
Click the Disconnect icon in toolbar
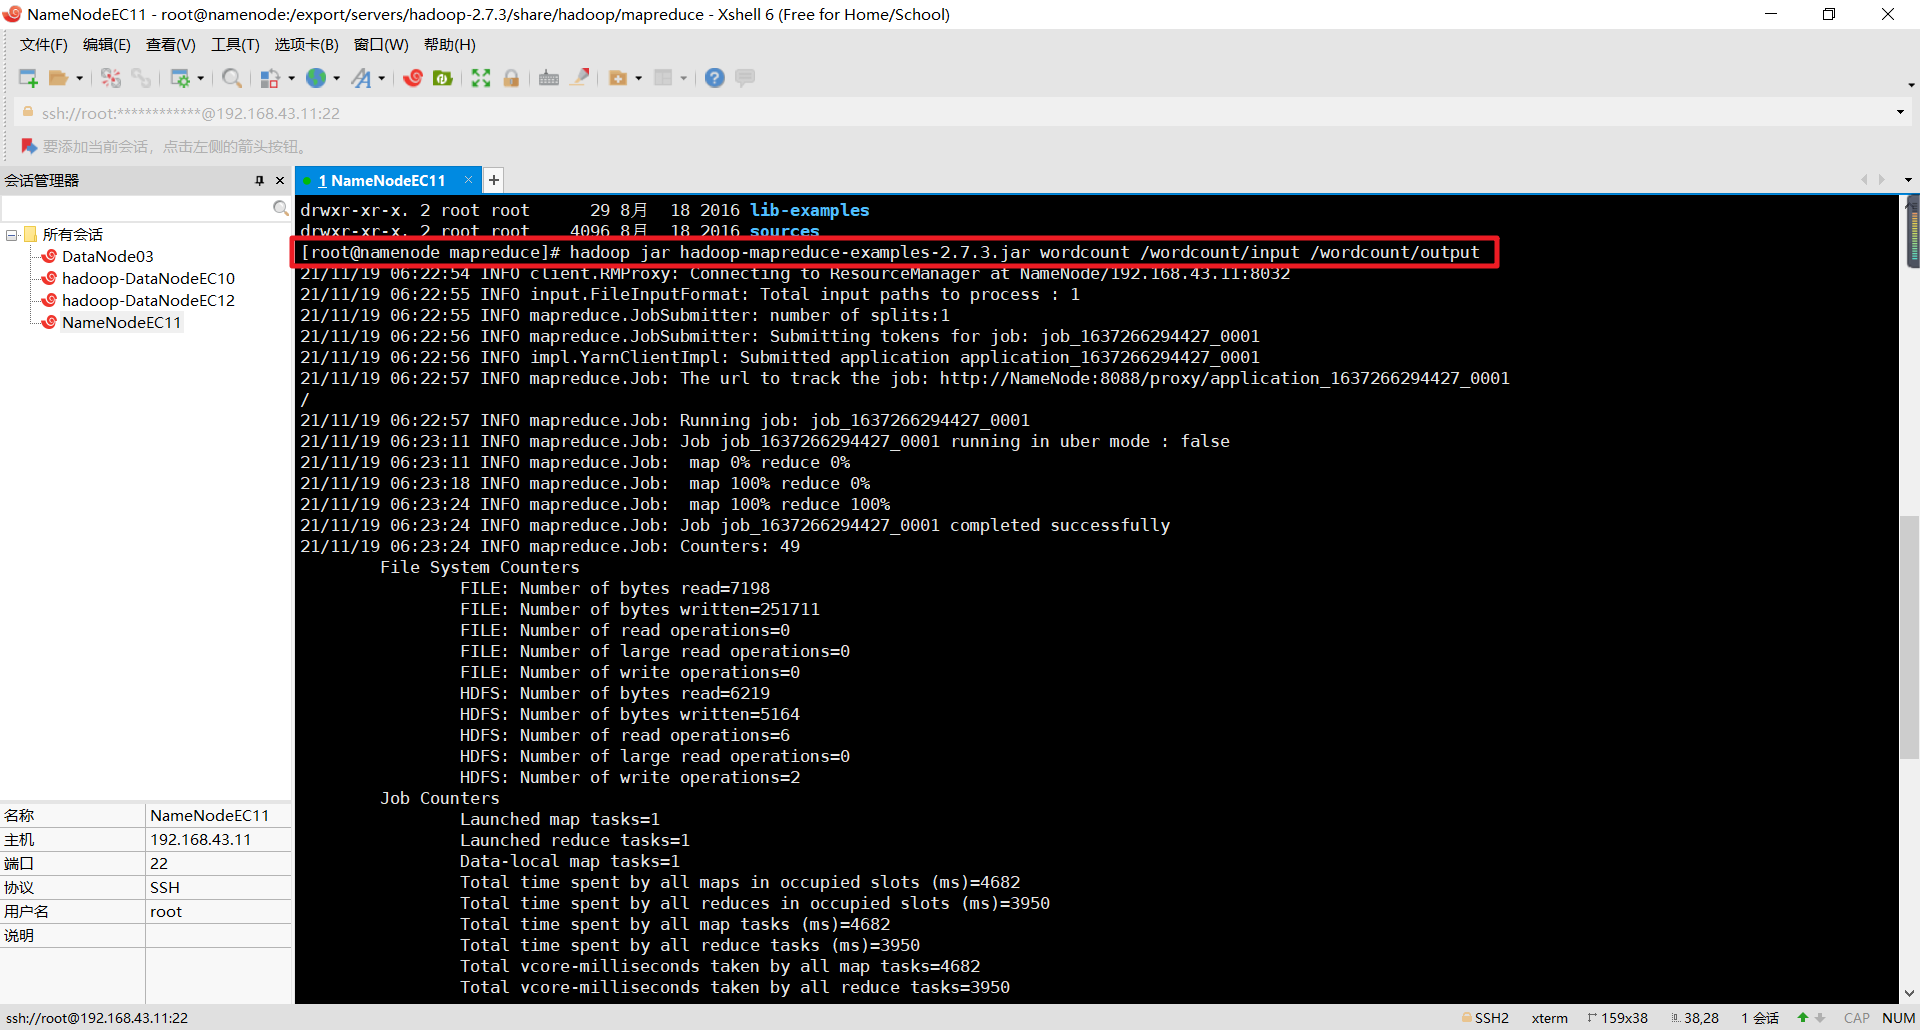pos(111,78)
